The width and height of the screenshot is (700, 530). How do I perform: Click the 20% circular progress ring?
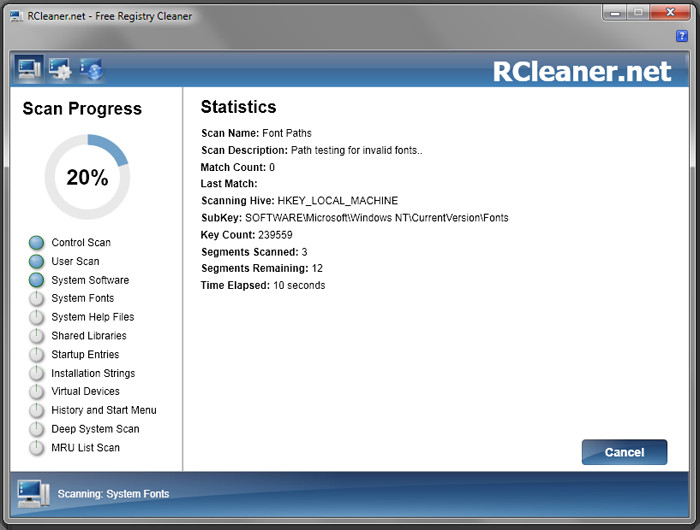(x=87, y=177)
